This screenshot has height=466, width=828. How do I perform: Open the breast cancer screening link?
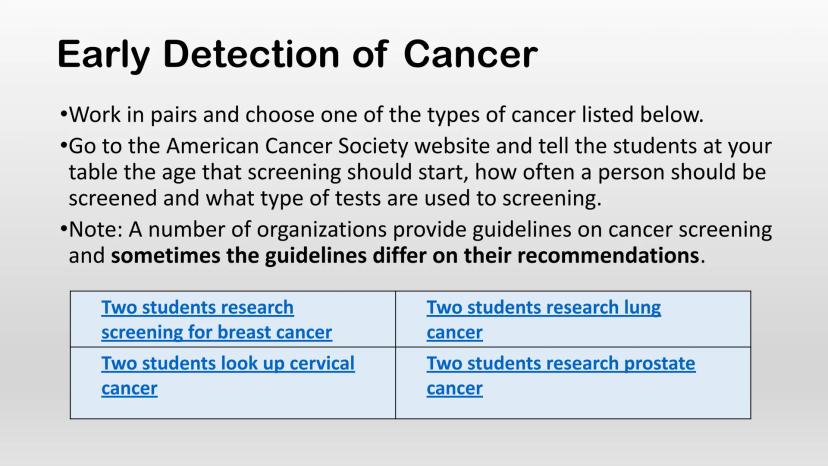216,320
